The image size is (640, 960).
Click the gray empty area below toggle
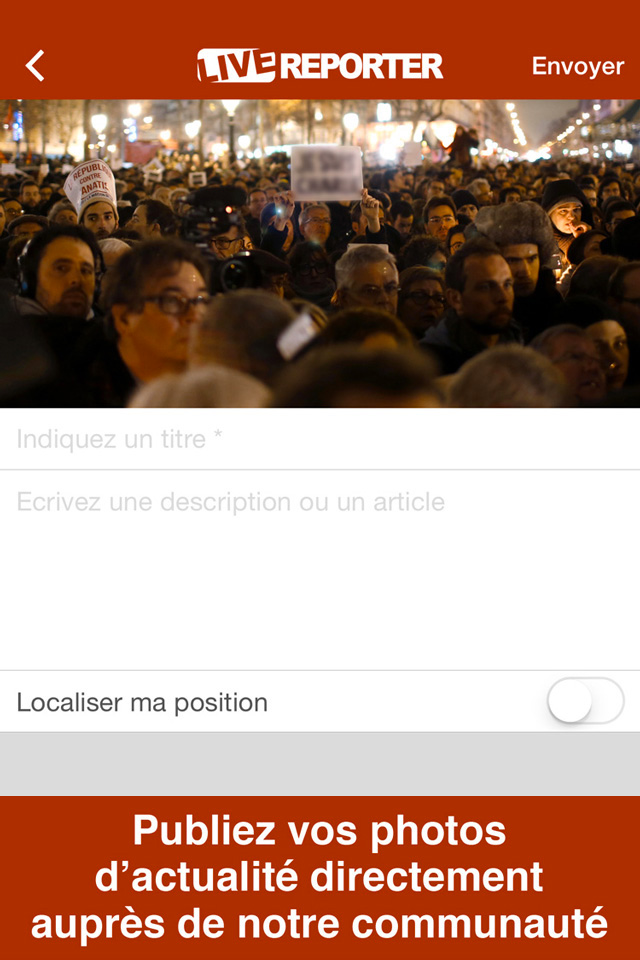(x=320, y=764)
